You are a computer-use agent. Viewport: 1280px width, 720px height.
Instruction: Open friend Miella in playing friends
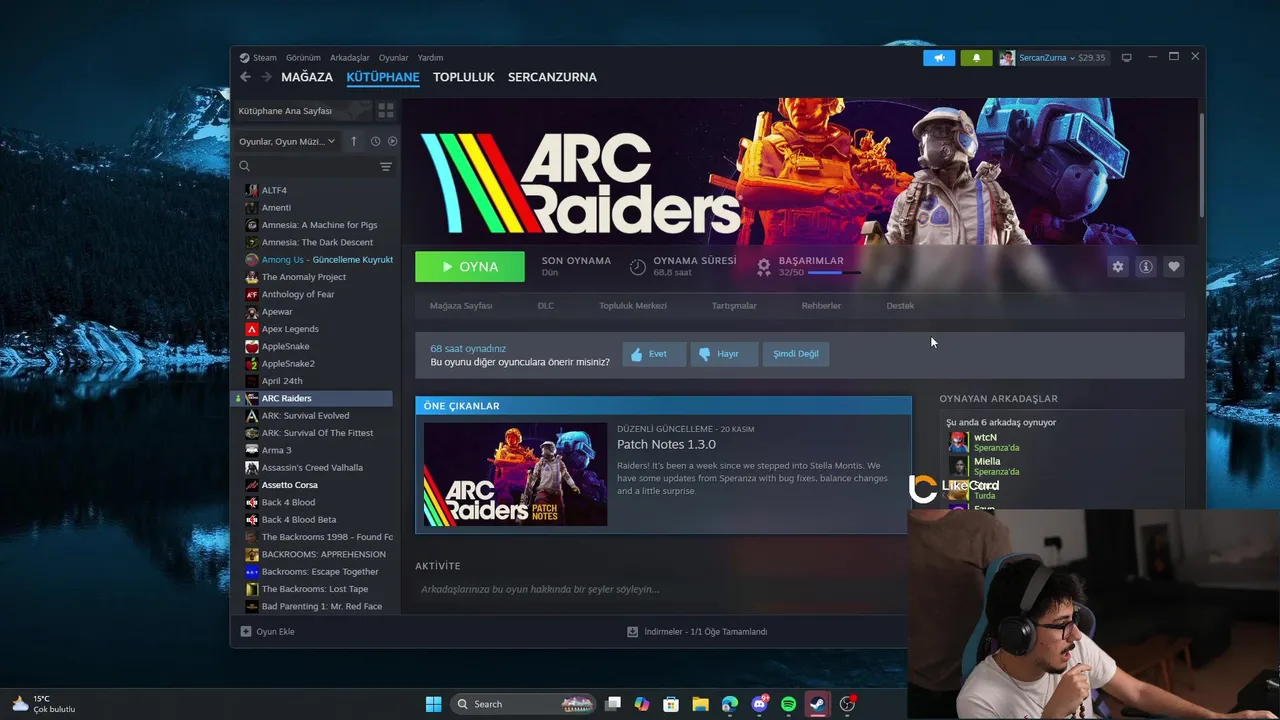pos(985,466)
